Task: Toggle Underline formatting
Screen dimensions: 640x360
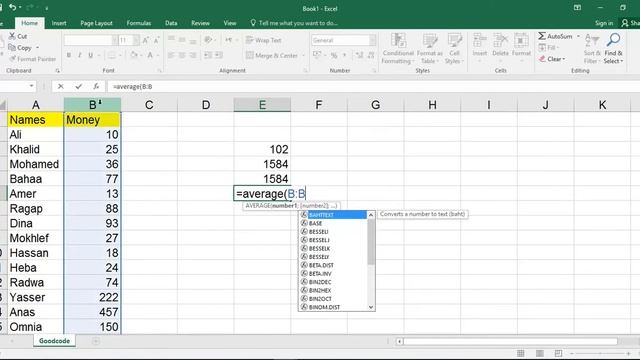Action: (90, 55)
